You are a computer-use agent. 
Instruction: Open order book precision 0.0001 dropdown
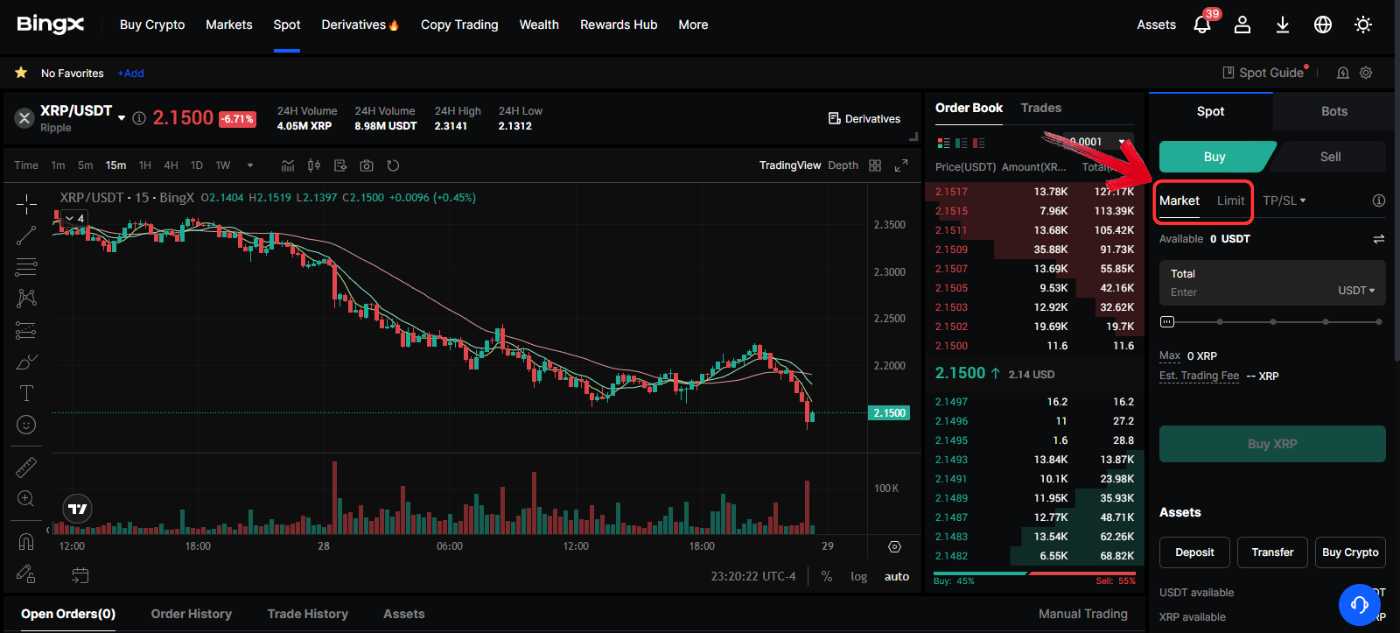coord(1100,142)
